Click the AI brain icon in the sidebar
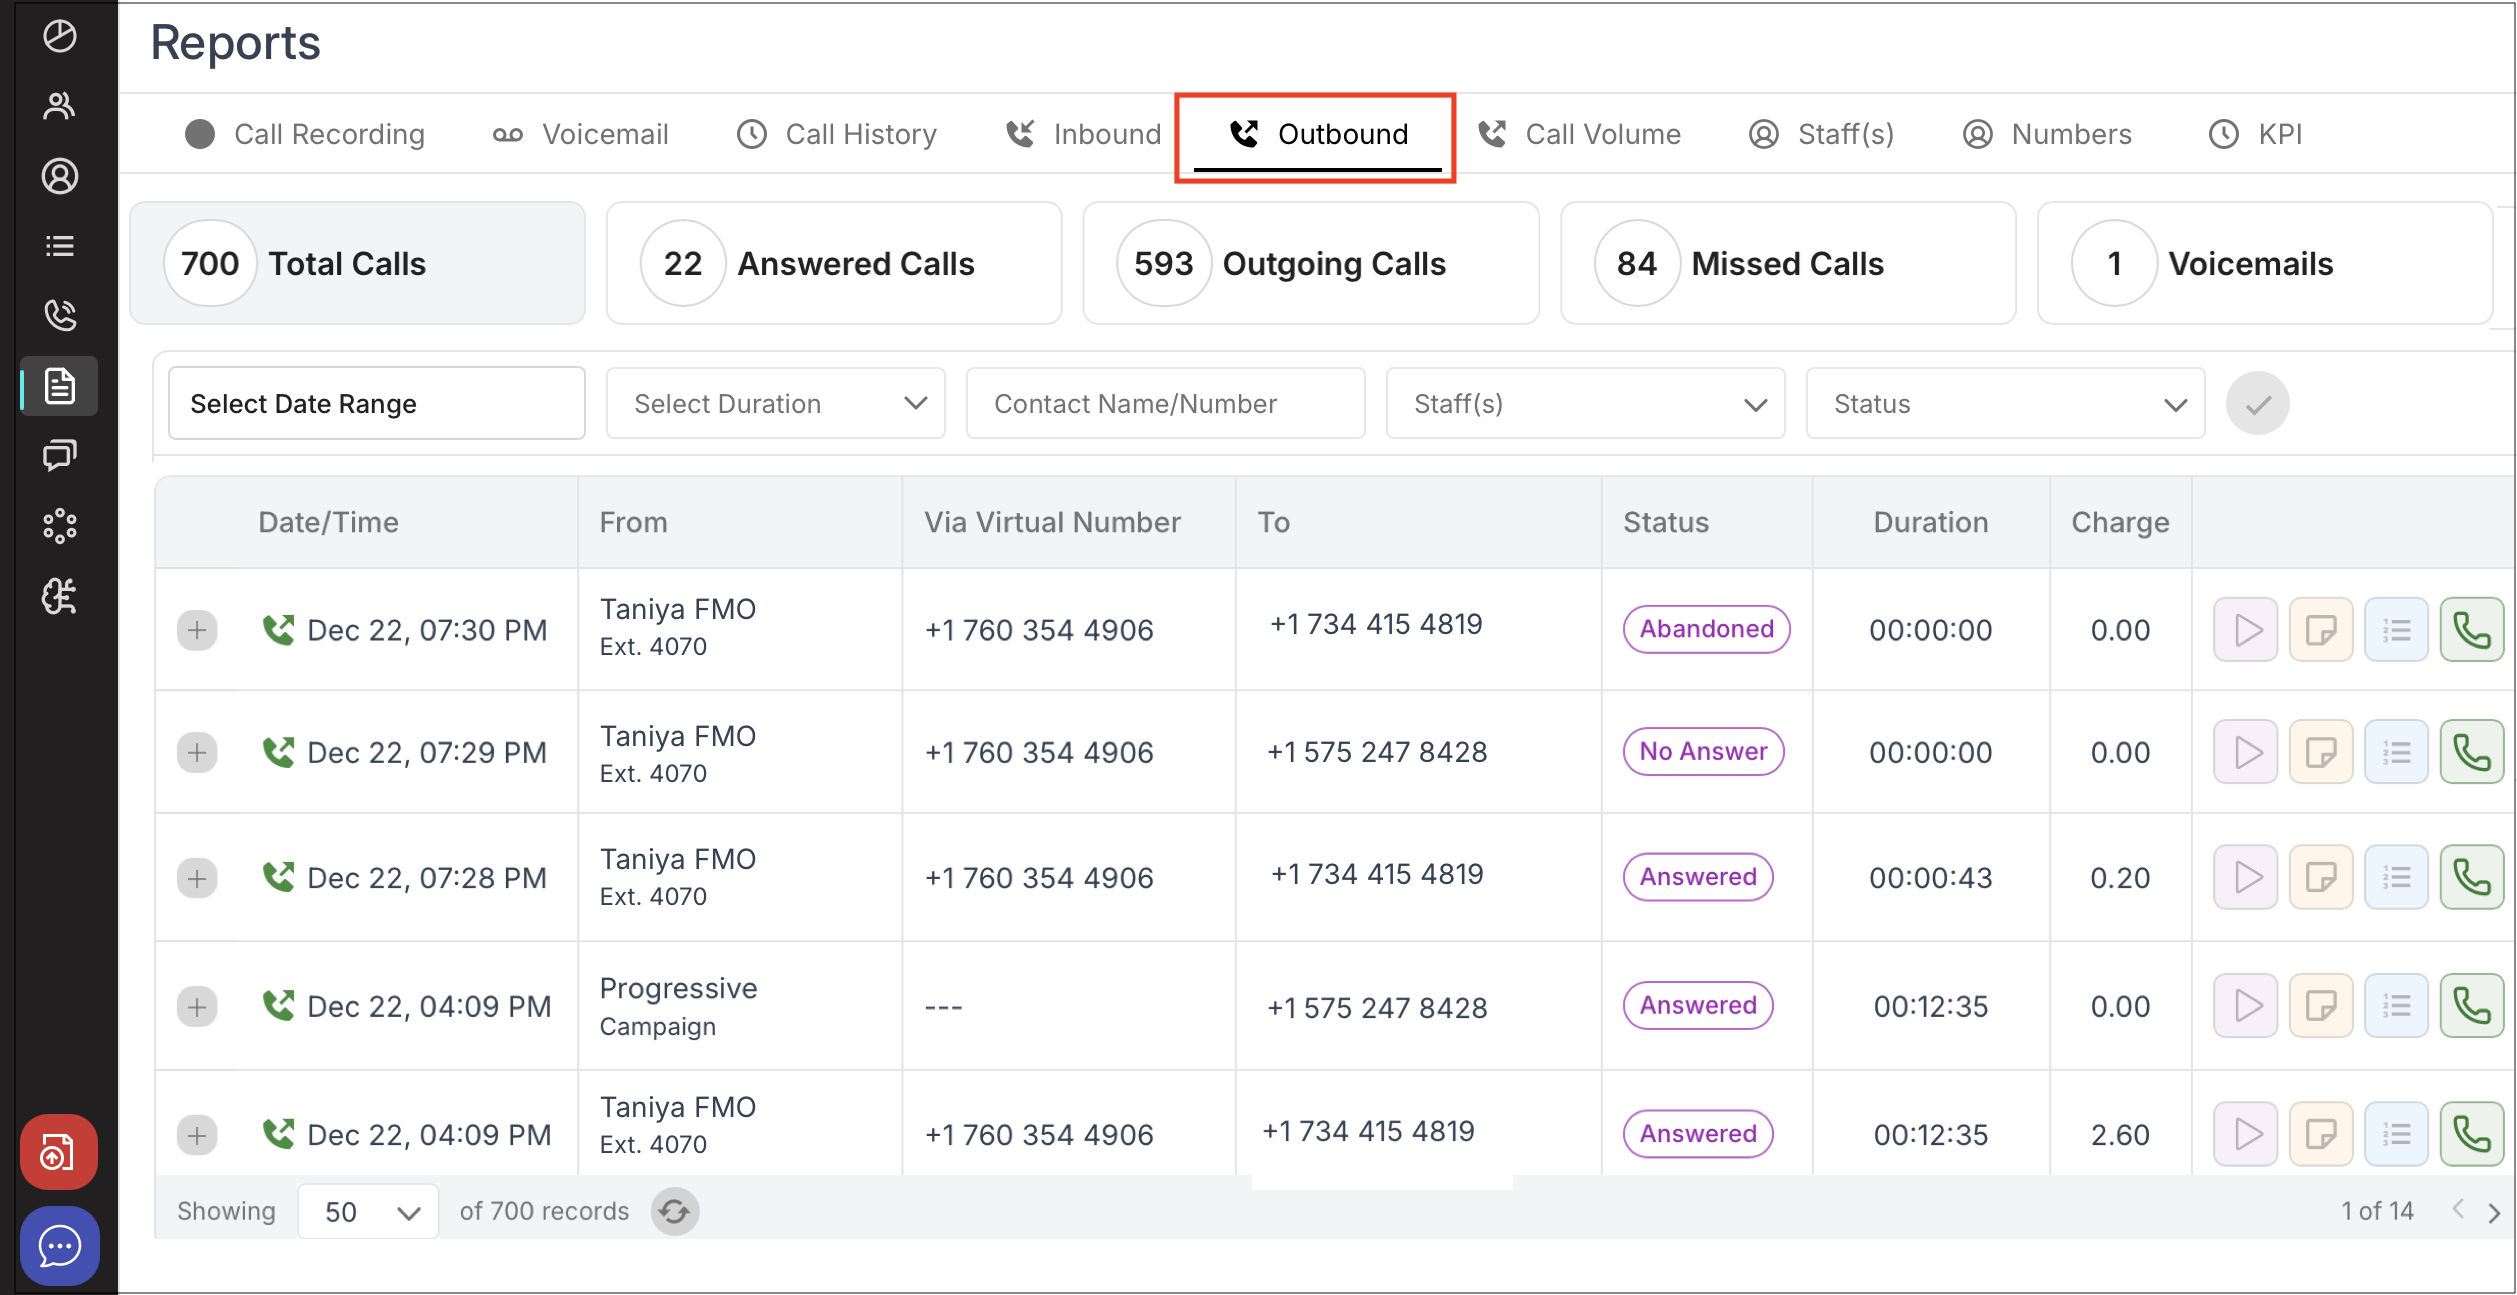The width and height of the screenshot is (2517, 1295). tap(59, 596)
